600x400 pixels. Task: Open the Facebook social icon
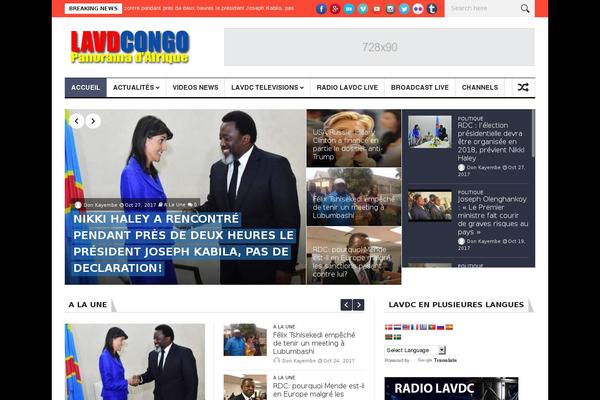[321, 8]
